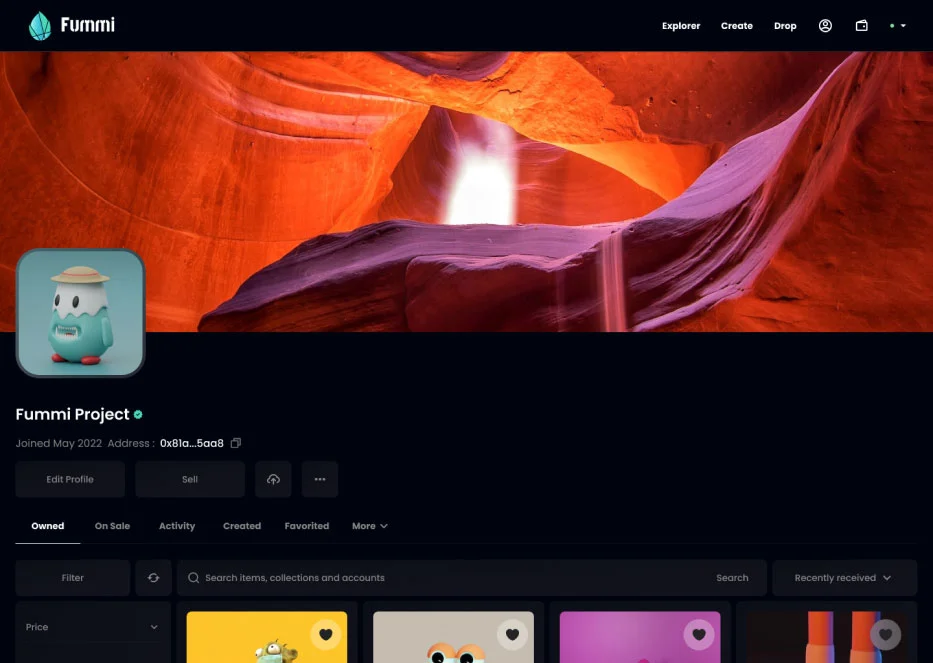Image resolution: width=933 pixels, height=663 pixels.
Task: Switch to the Favorited tab
Action: pos(306,525)
